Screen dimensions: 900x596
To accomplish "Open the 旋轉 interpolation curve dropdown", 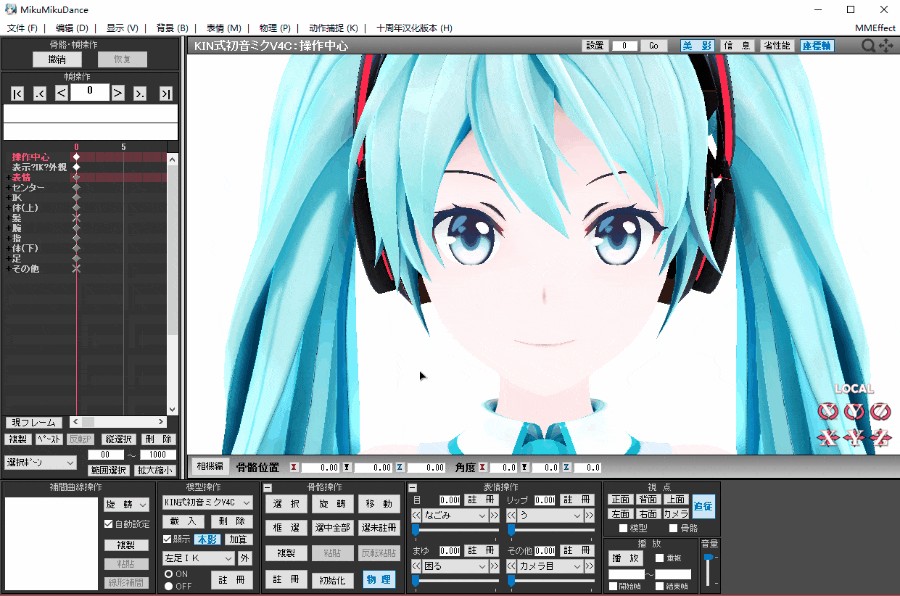I will click(x=126, y=504).
